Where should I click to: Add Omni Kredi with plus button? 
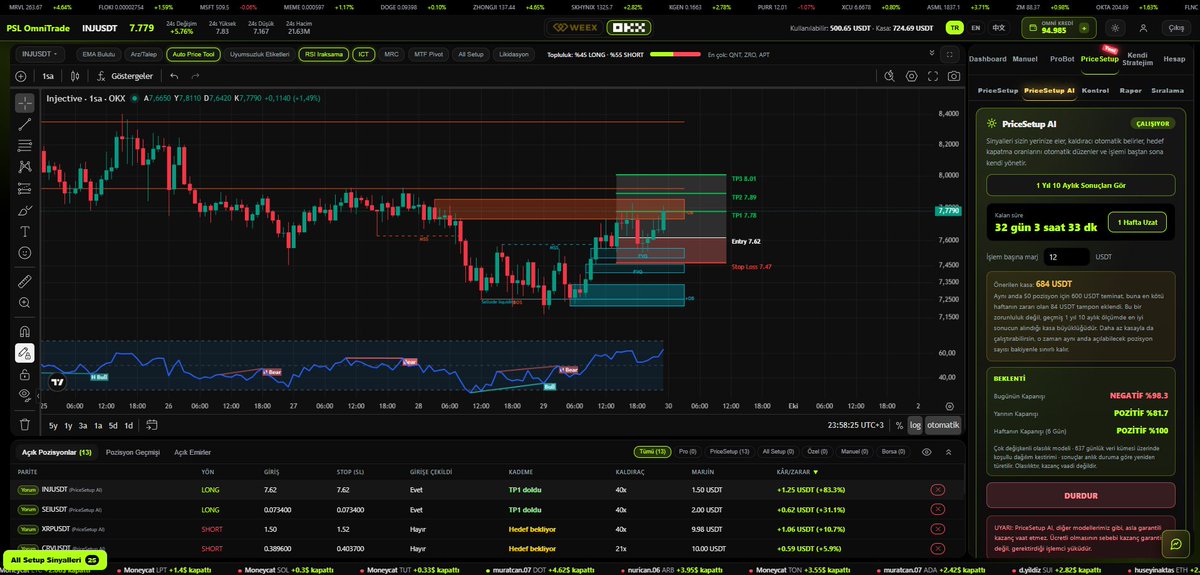tap(1085, 28)
